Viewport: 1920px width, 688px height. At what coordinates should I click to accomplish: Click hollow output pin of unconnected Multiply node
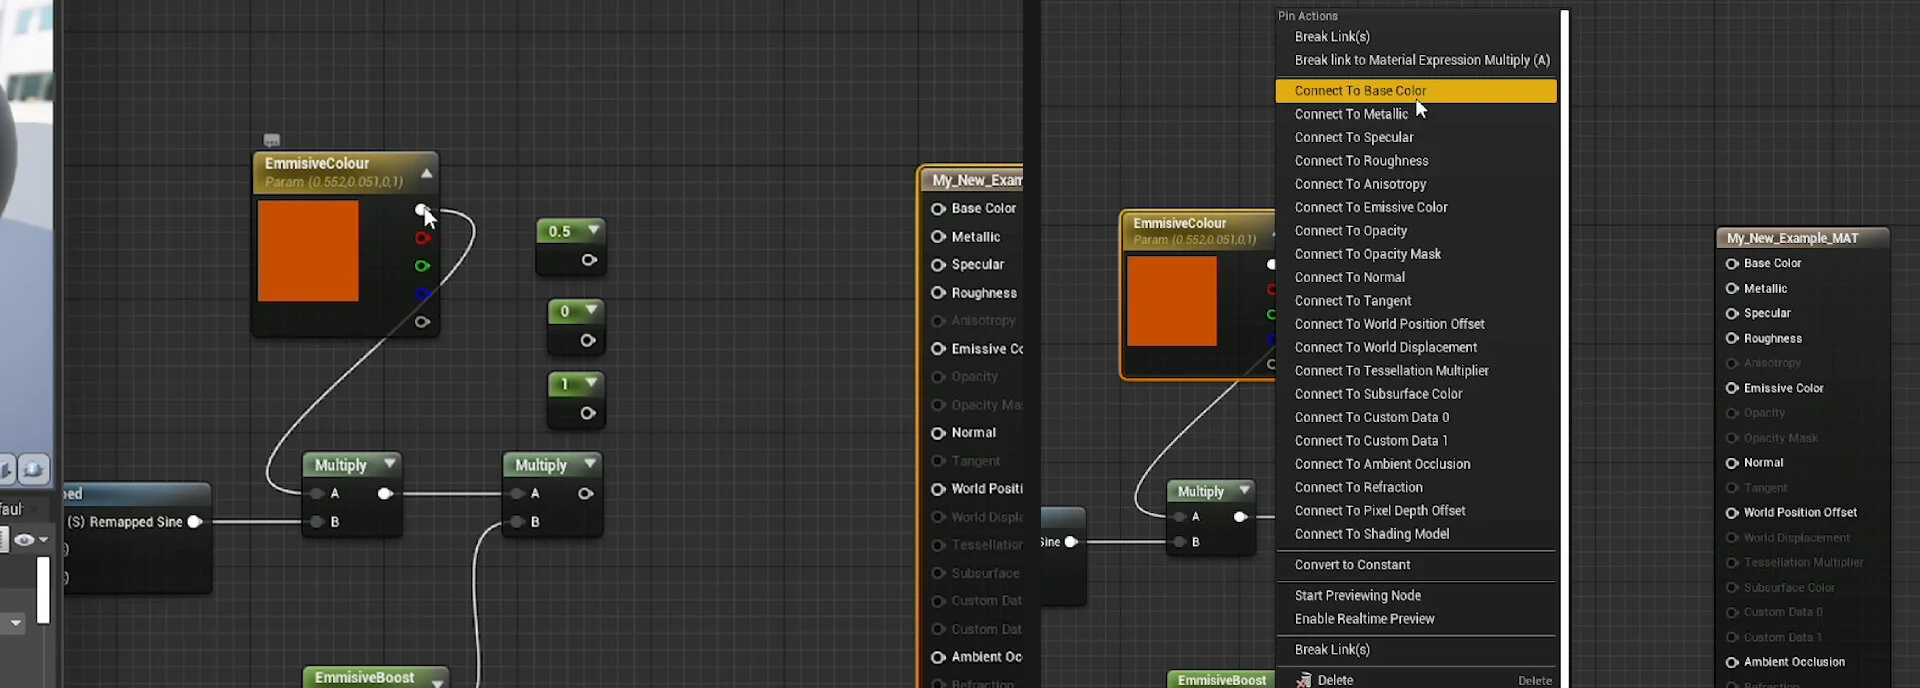point(586,493)
